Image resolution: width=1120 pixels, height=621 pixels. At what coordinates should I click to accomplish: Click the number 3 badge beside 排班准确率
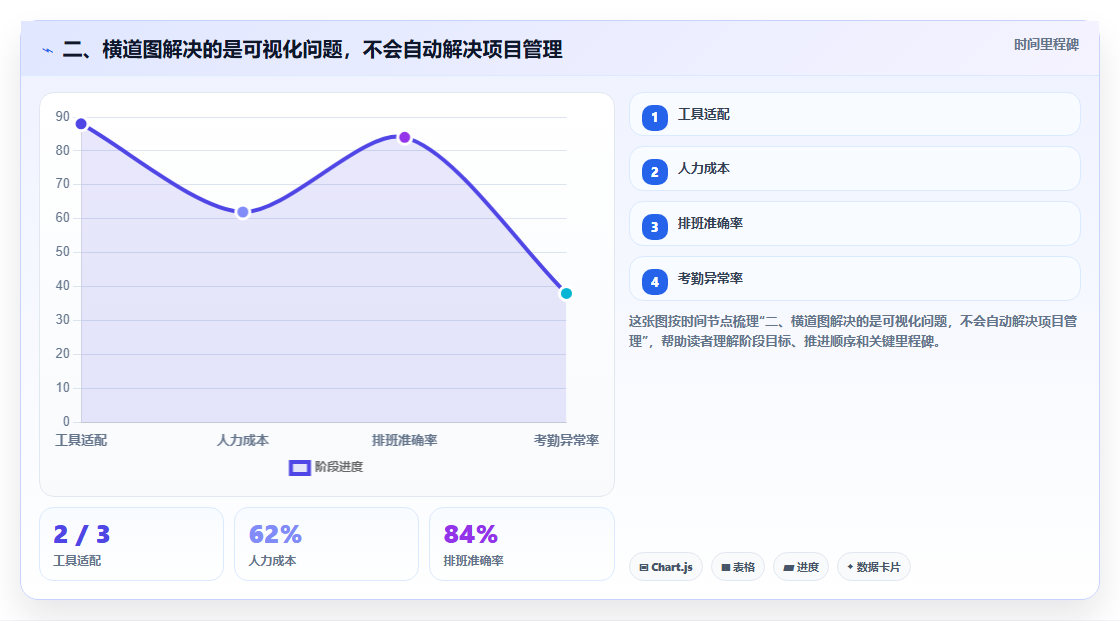click(x=654, y=227)
